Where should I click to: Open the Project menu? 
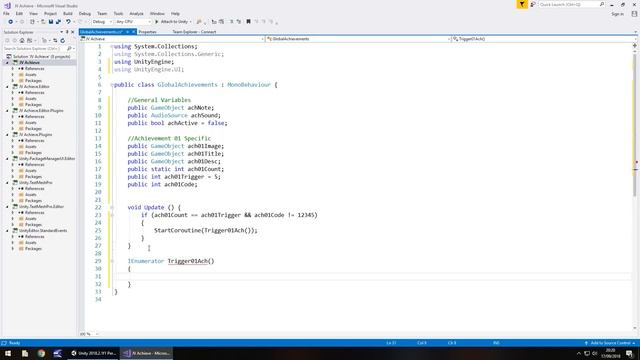(51, 13)
